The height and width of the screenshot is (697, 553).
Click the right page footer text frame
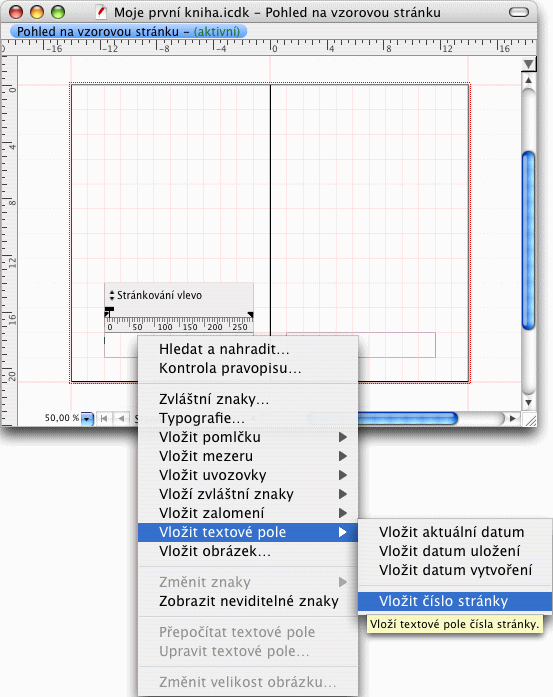(396, 344)
